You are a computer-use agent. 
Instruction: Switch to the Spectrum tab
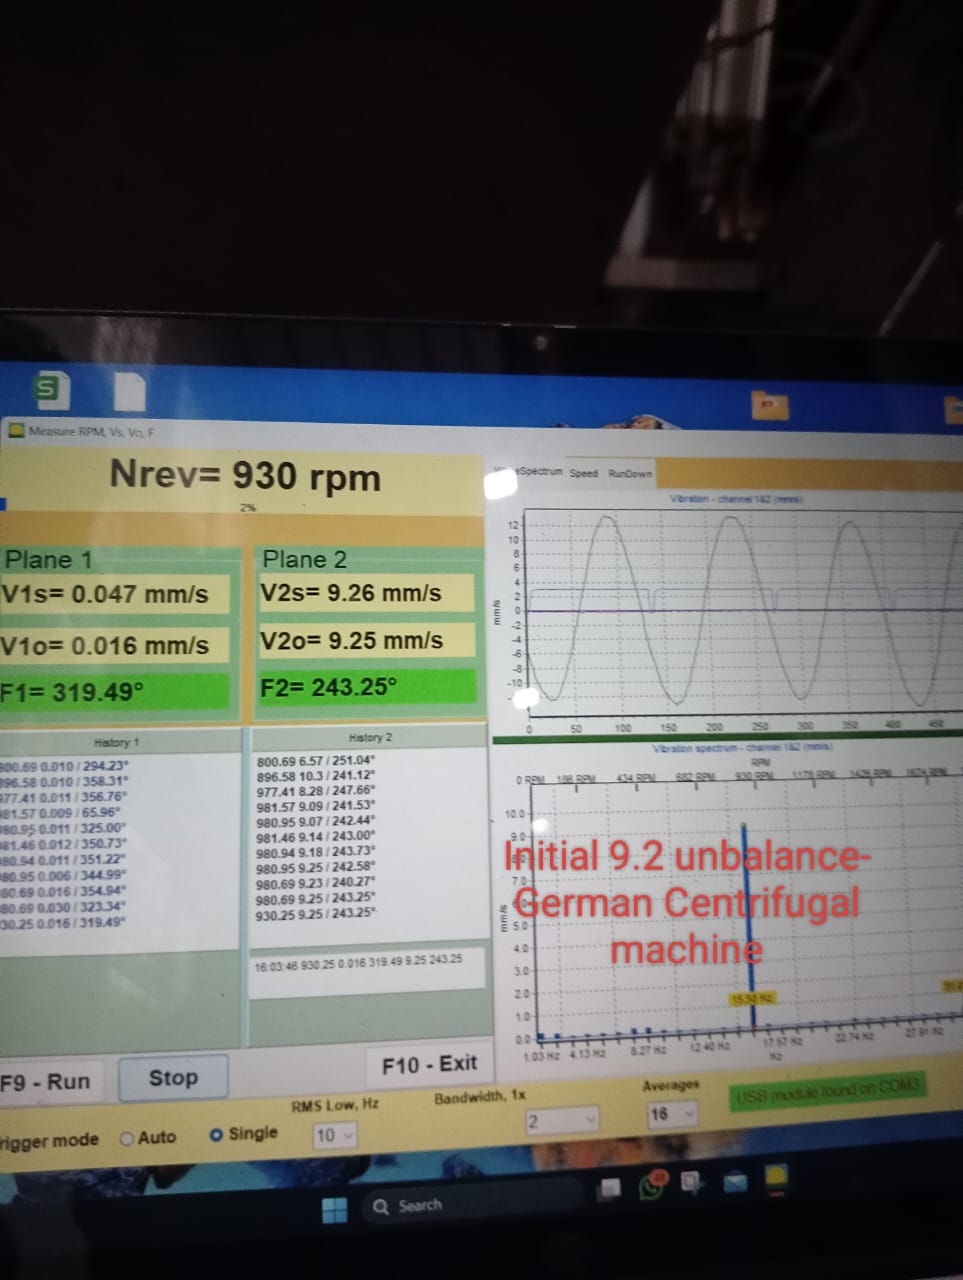(539, 472)
